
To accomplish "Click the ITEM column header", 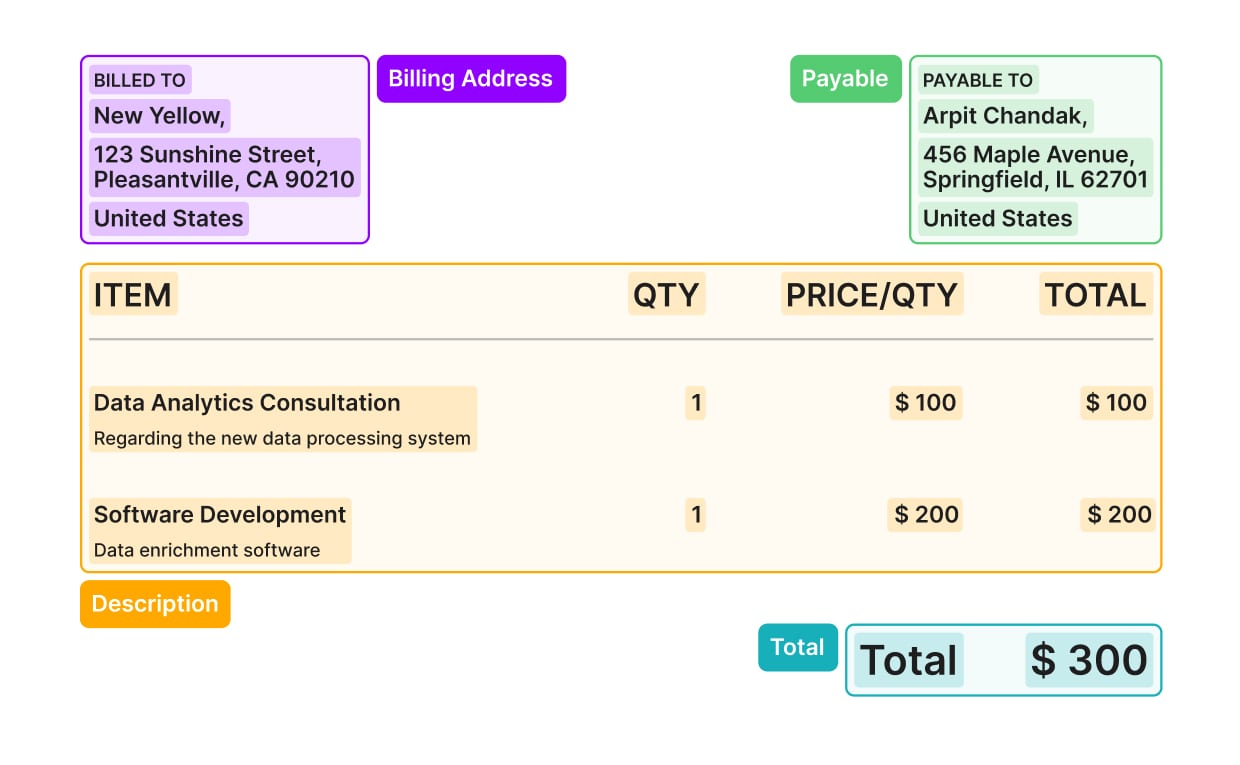I will [133, 294].
